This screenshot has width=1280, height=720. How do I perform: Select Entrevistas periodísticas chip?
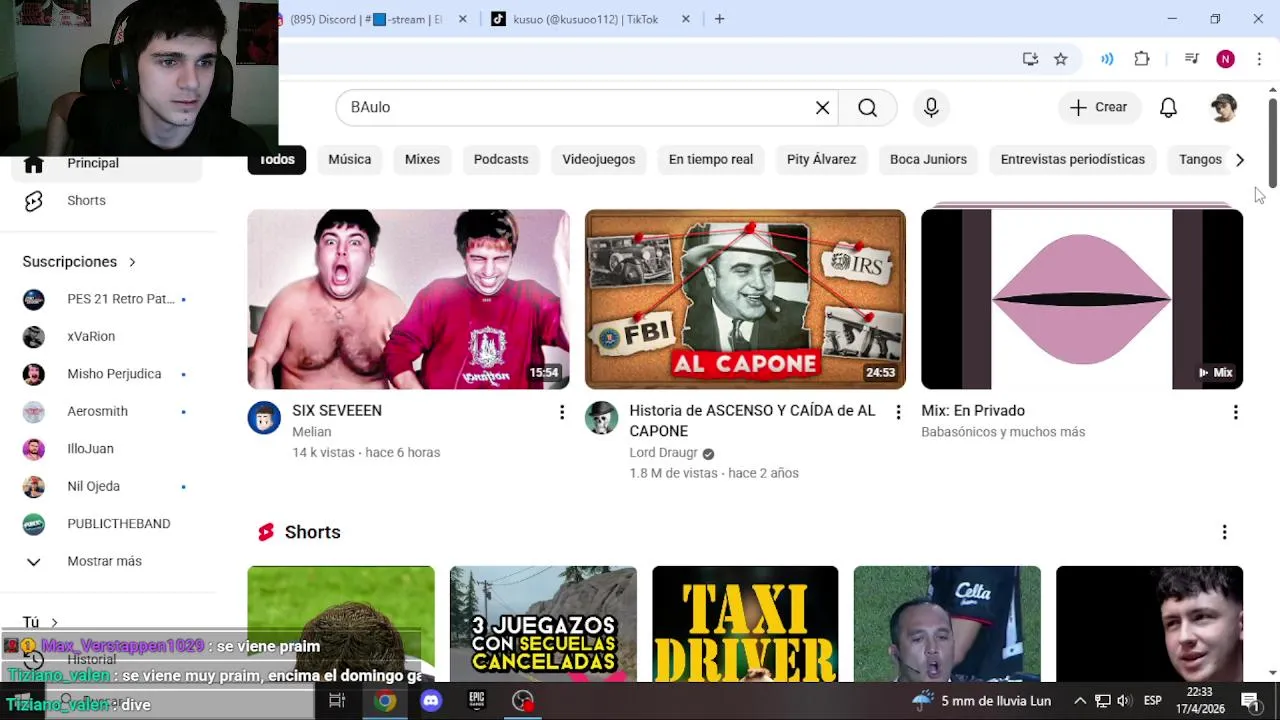coord(1073,160)
